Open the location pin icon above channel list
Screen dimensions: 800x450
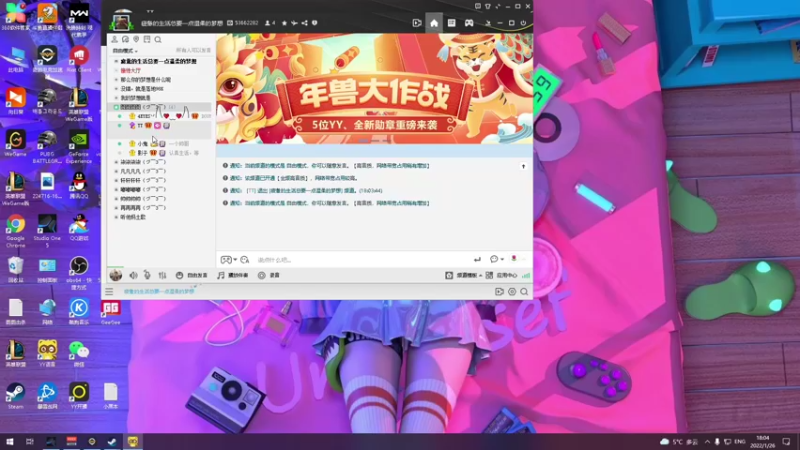pos(136,39)
